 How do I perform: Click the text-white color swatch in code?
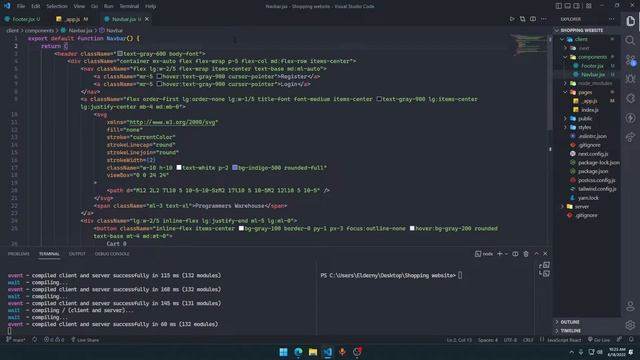click(179, 167)
